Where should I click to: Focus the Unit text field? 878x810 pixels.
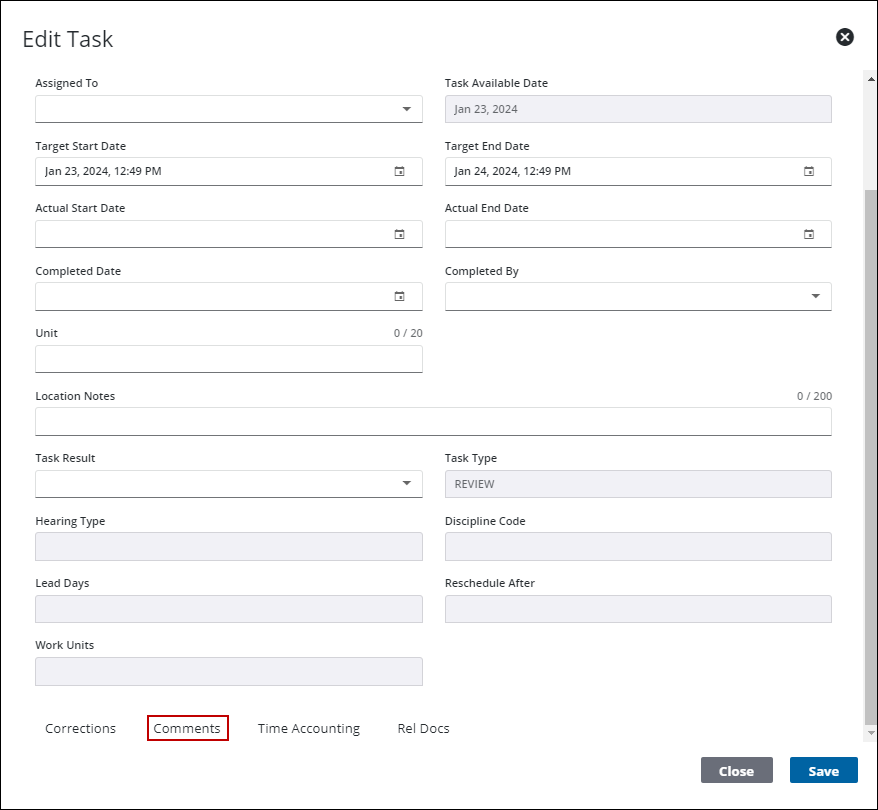[228, 359]
